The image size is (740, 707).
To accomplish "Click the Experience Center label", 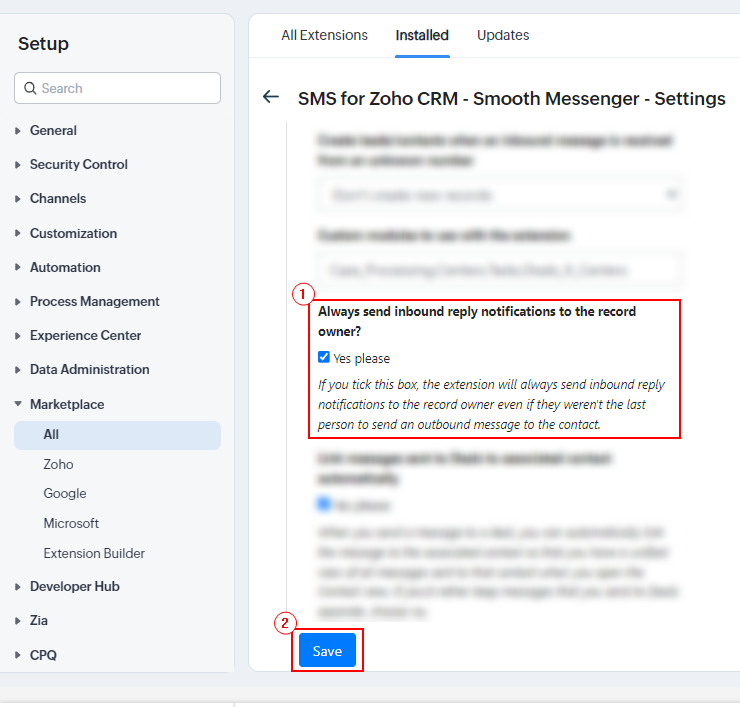I will click(85, 336).
